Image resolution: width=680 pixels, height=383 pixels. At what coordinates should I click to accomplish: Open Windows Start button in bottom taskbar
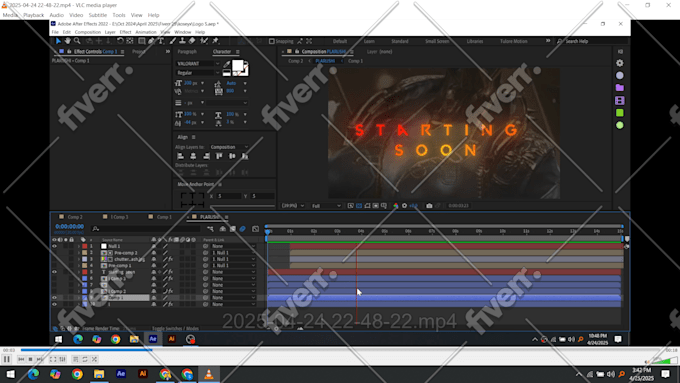[10, 374]
